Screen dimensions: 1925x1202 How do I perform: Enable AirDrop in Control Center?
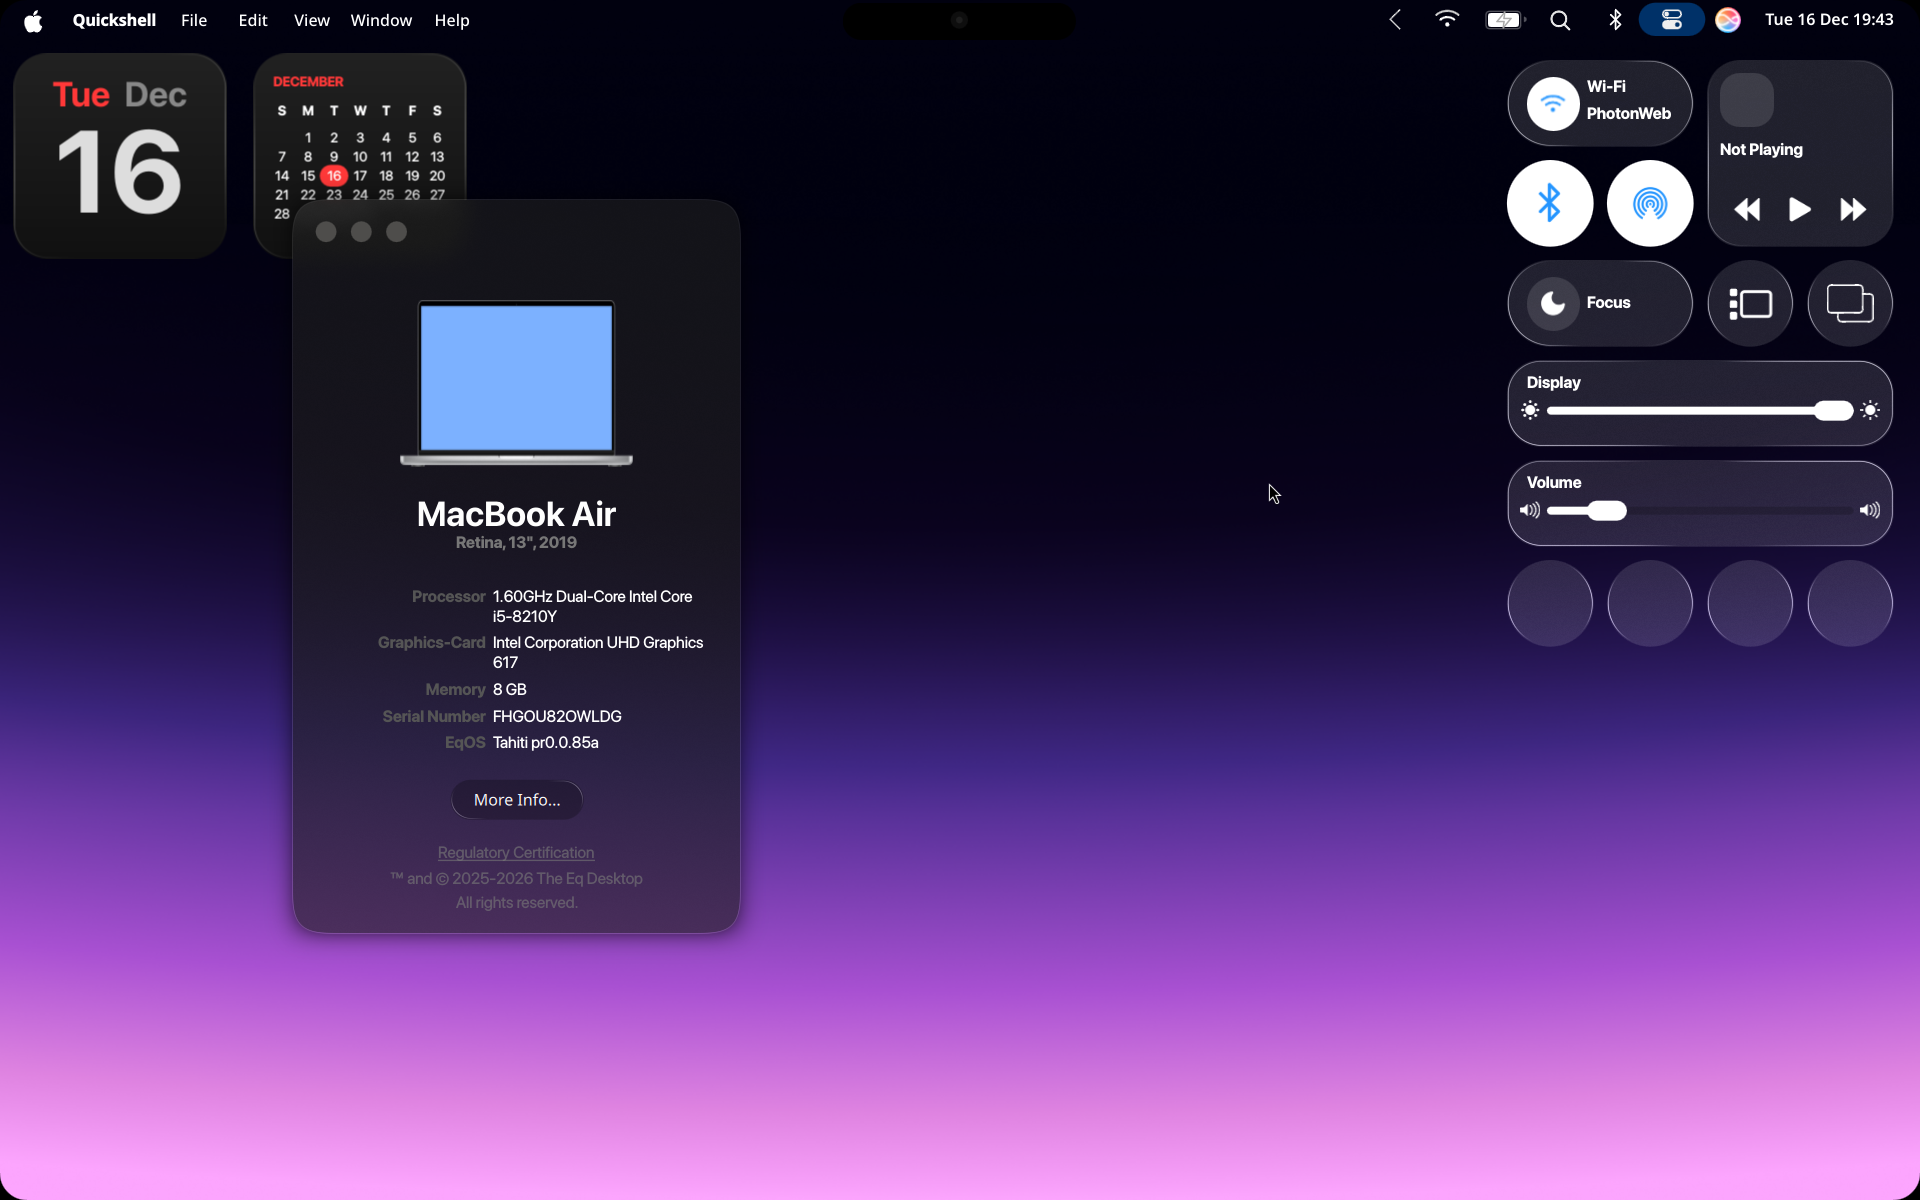click(1649, 203)
